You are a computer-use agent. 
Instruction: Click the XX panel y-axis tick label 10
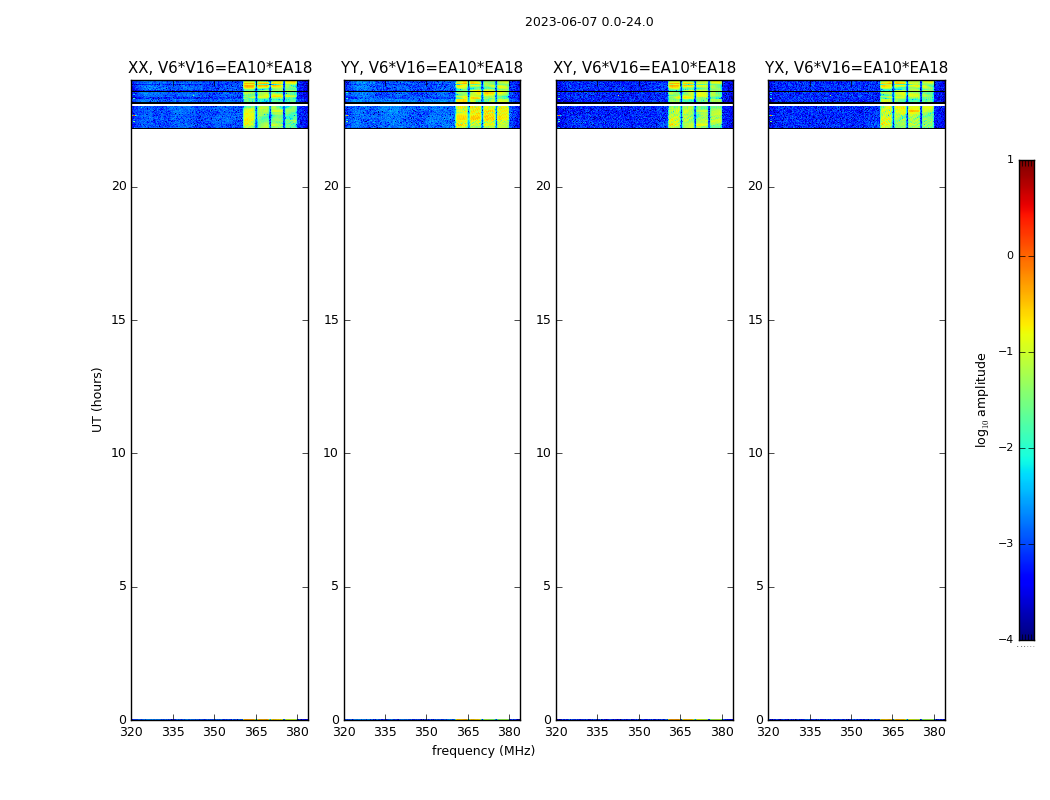pos(119,453)
